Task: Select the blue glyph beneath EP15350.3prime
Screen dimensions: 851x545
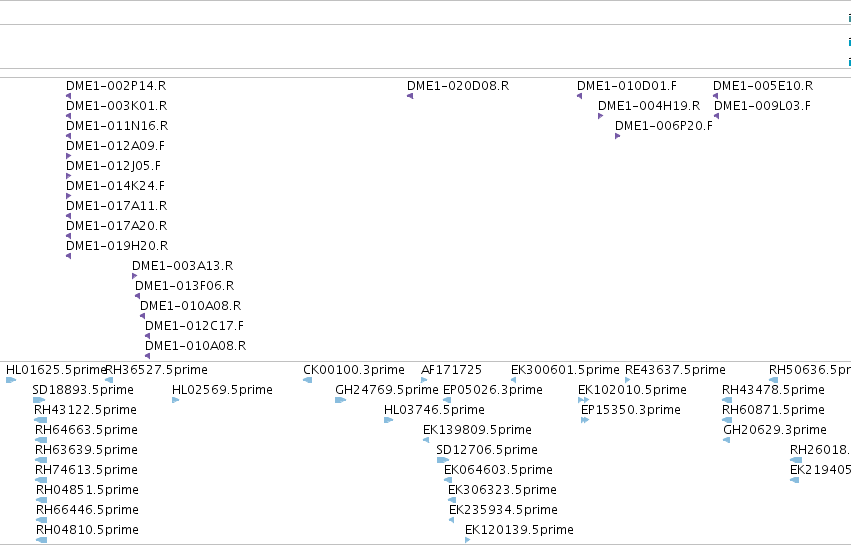Action: point(585,420)
